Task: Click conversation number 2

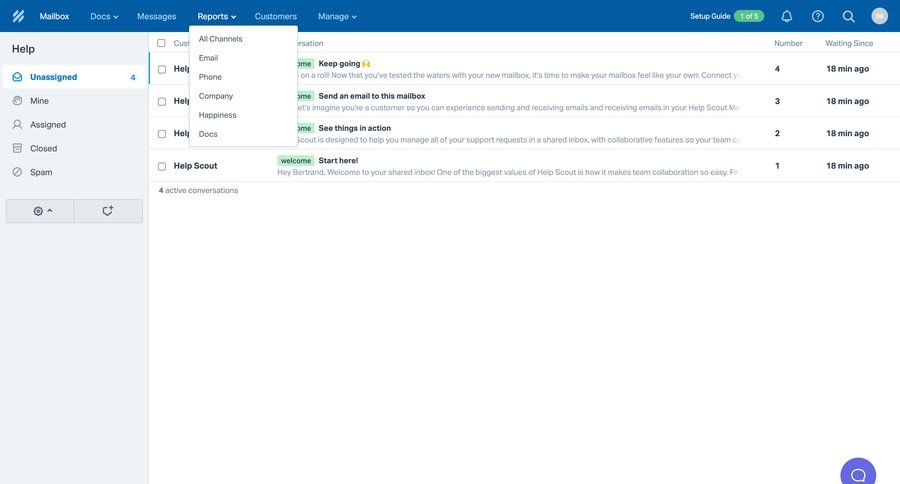Action: pos(777,133)
